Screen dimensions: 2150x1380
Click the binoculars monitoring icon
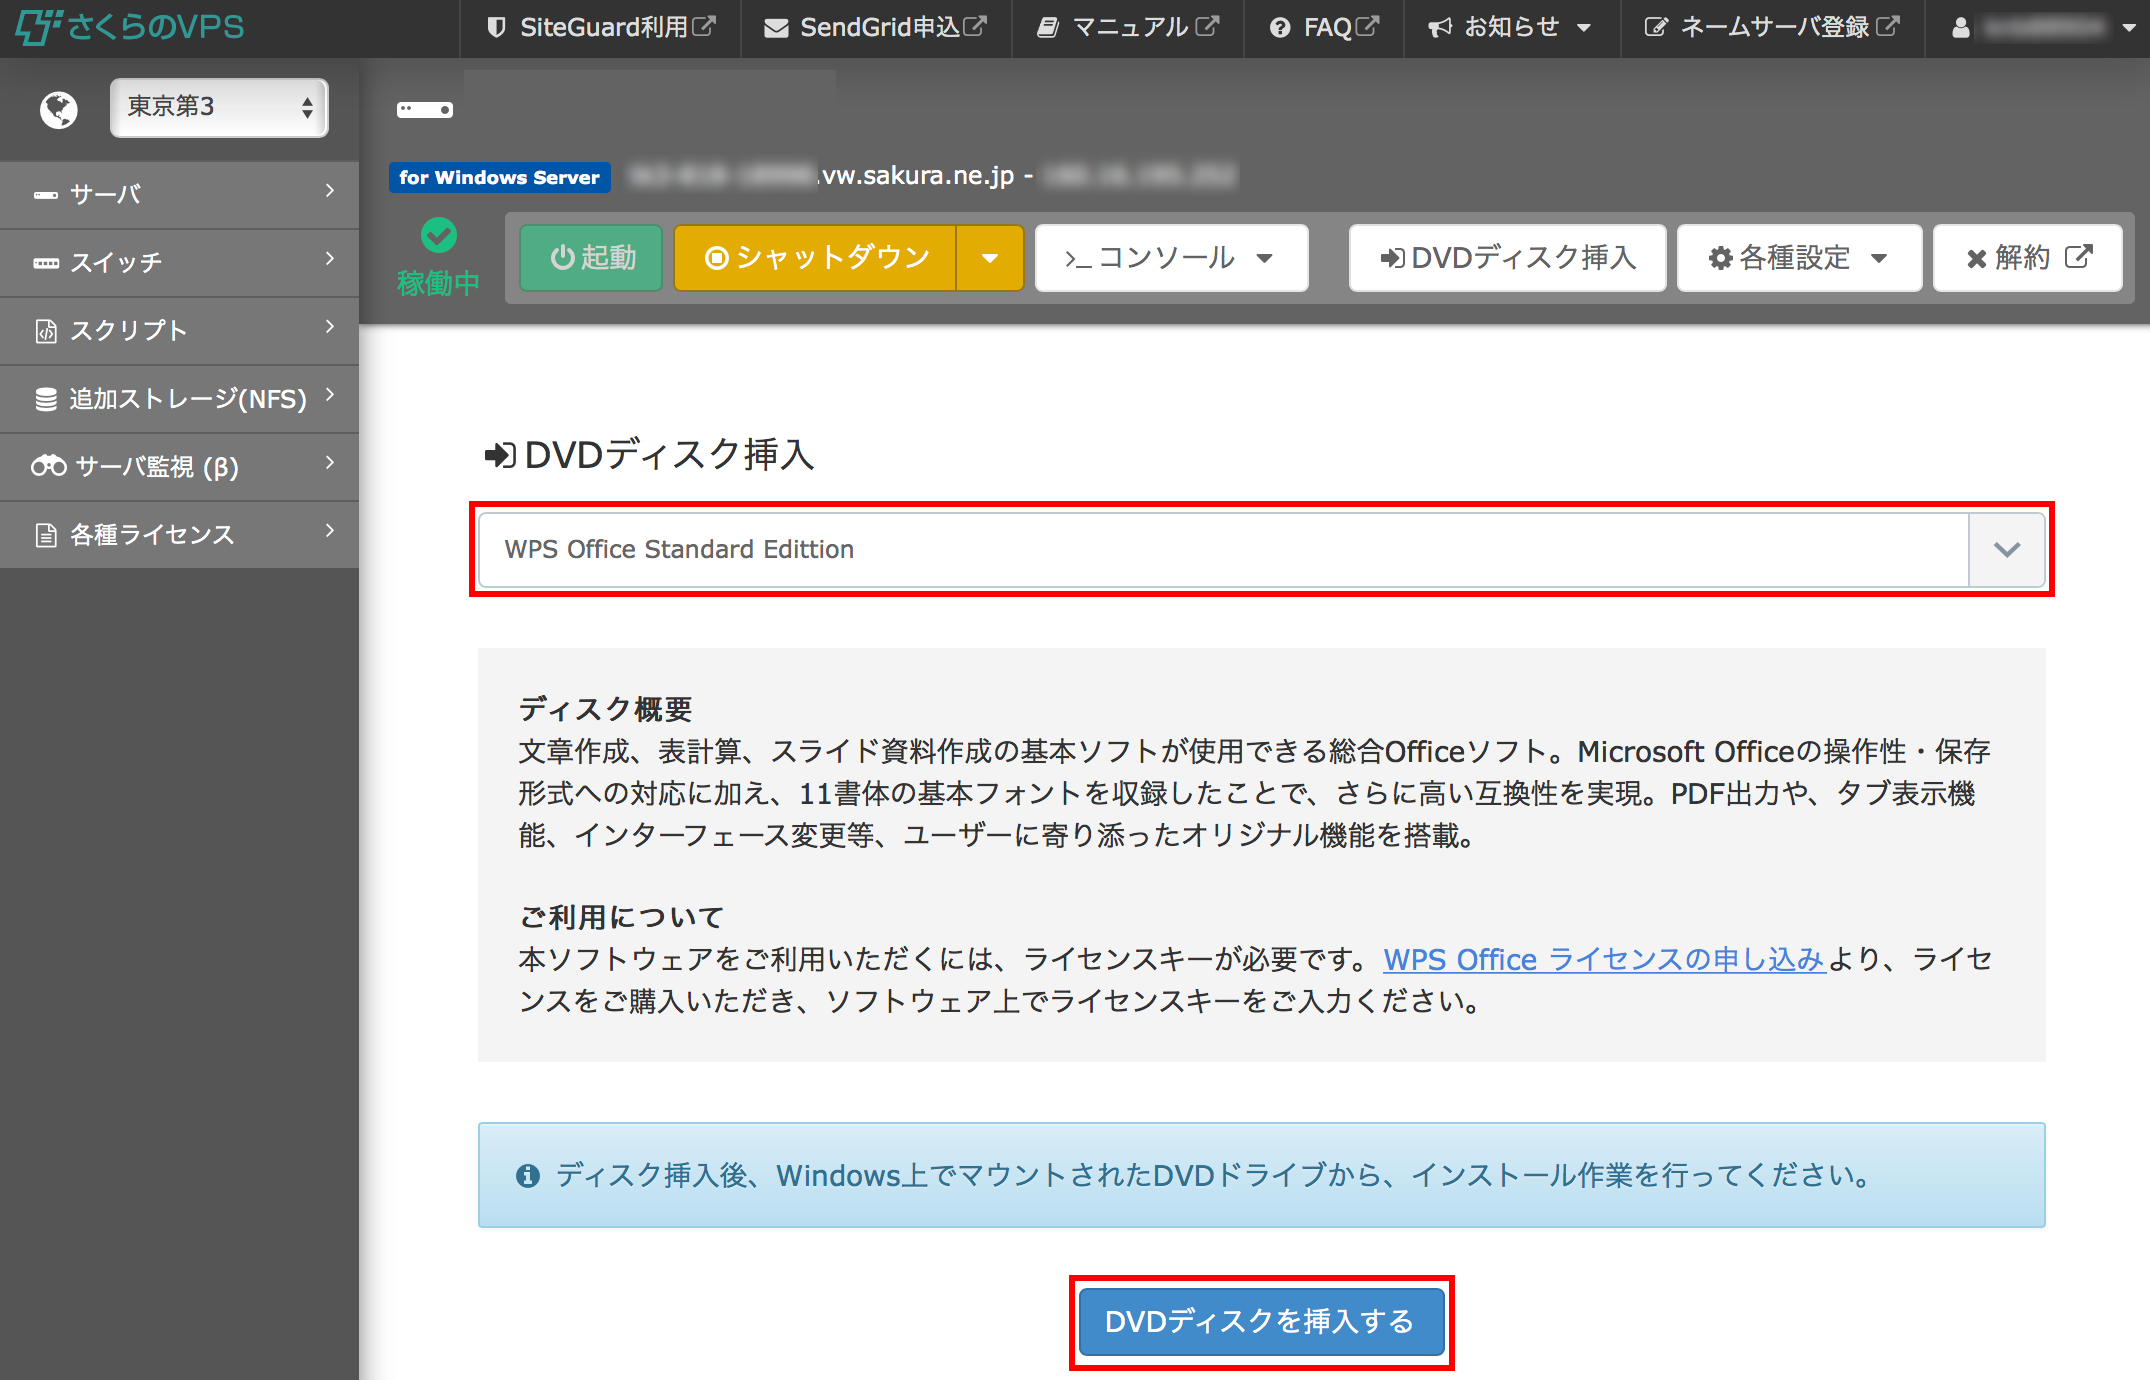pyautogui.click(x=48, y=466)
